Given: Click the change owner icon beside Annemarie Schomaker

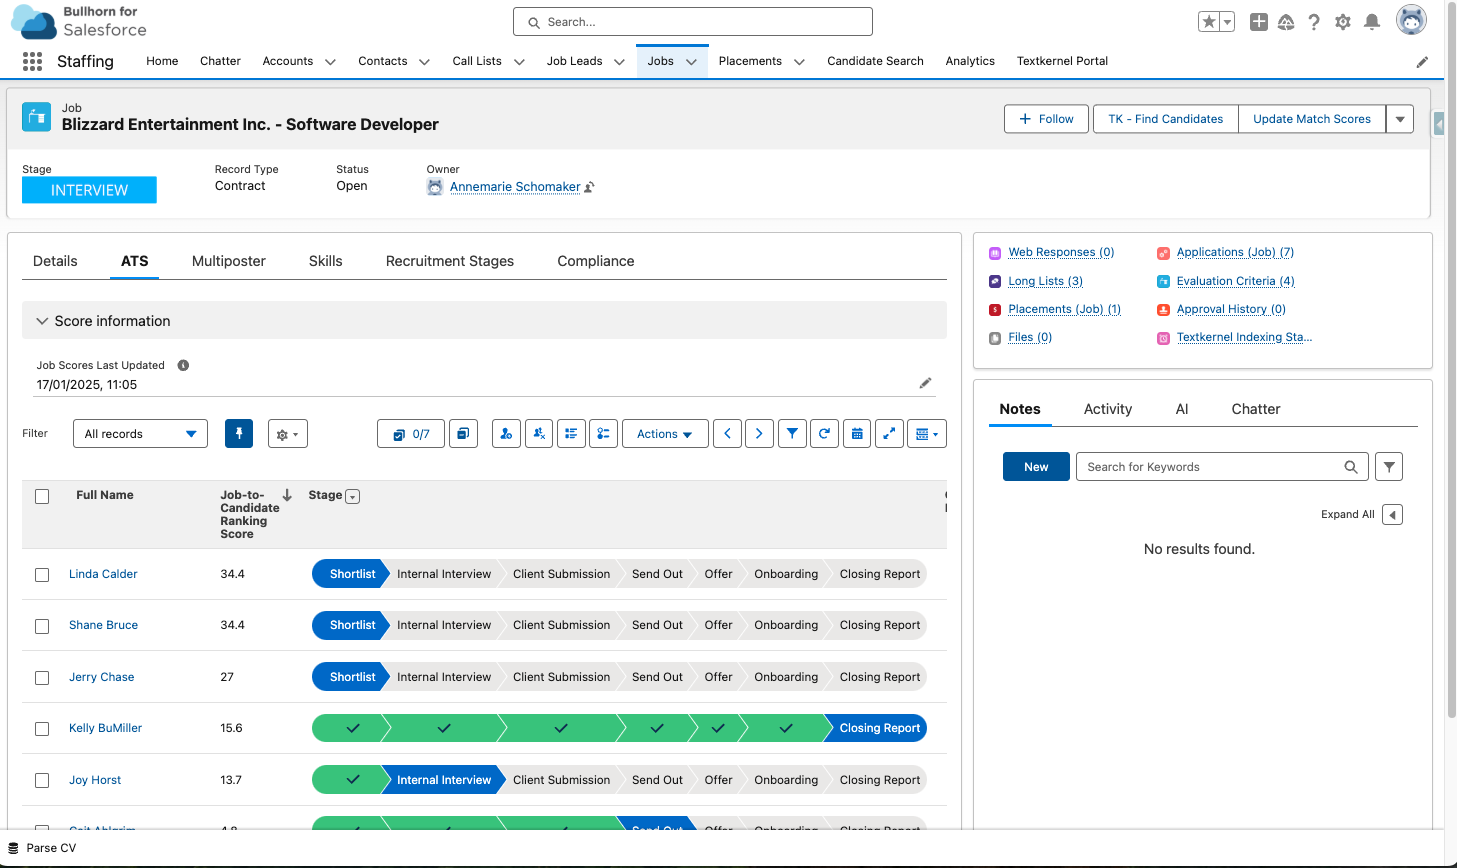Looking at the screenshot, I should 590,187.
